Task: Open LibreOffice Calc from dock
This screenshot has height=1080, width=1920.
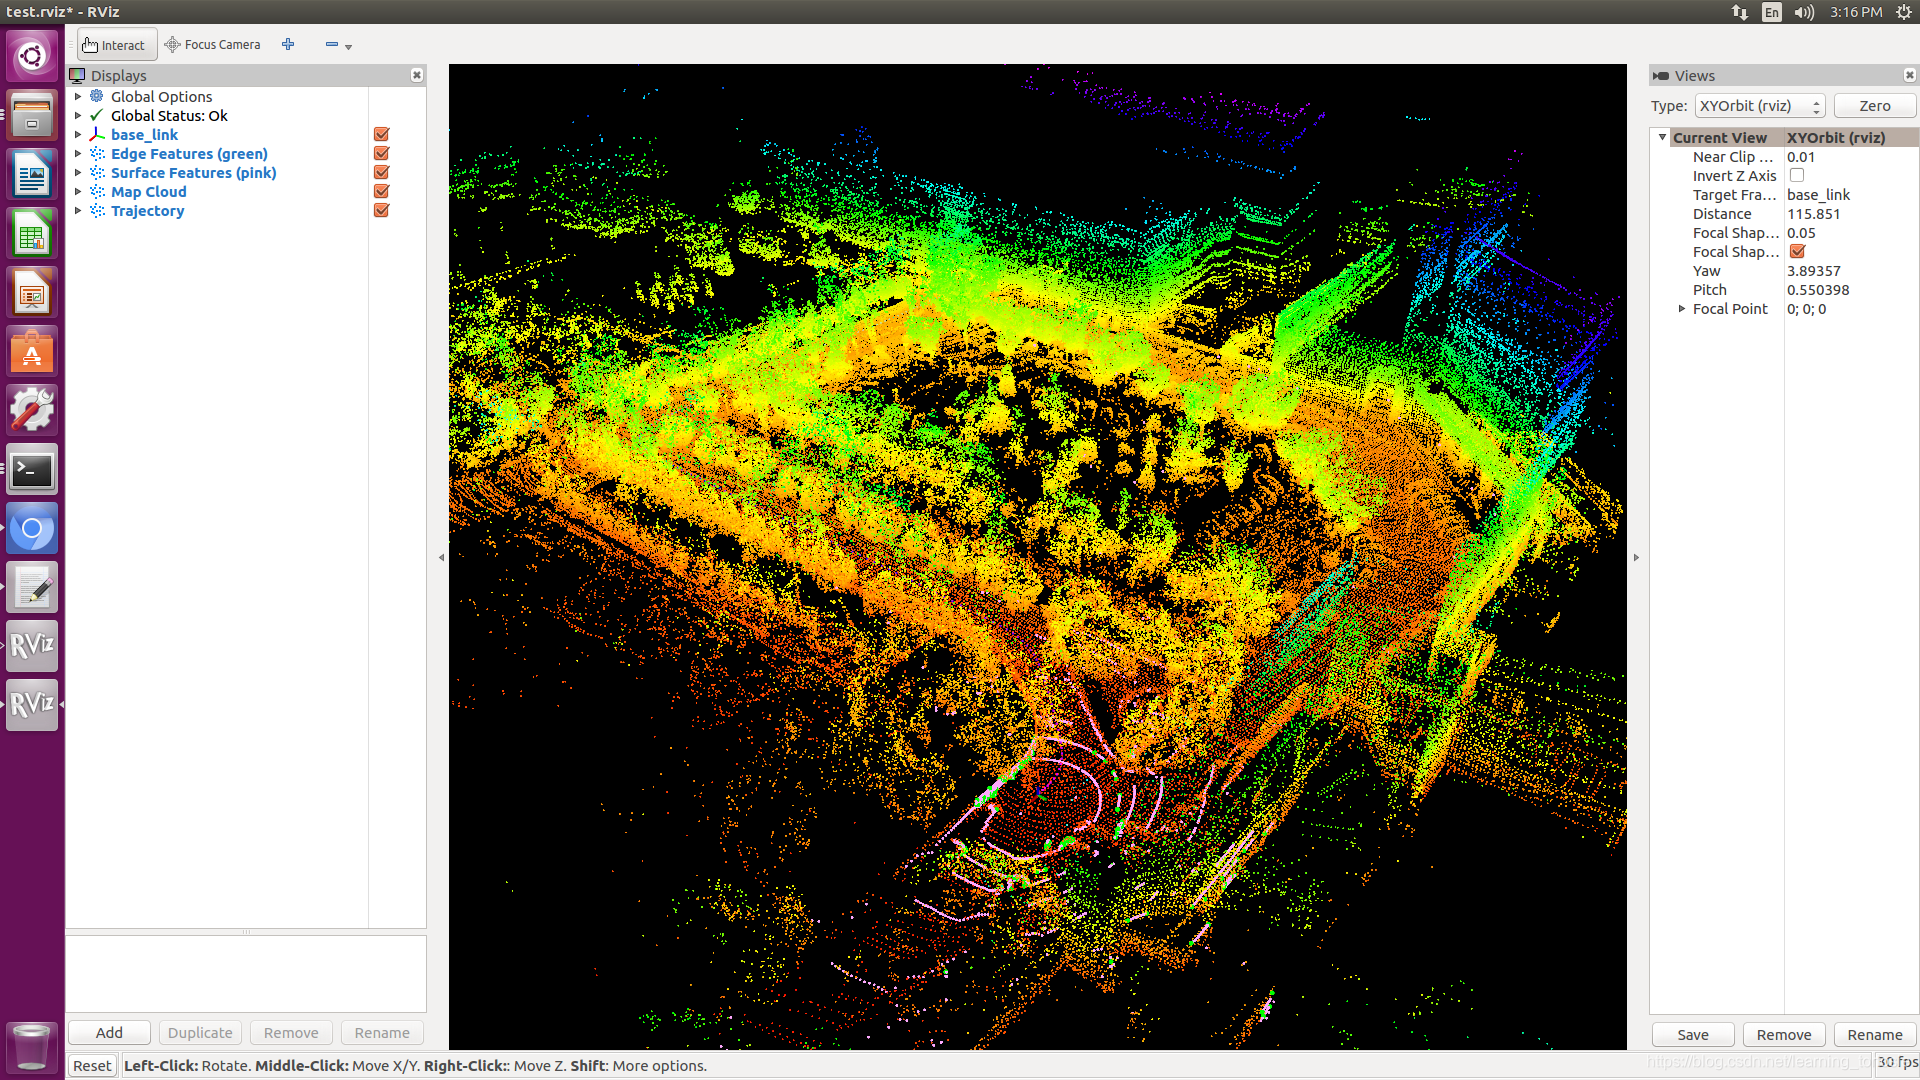Action: point(32,233)
